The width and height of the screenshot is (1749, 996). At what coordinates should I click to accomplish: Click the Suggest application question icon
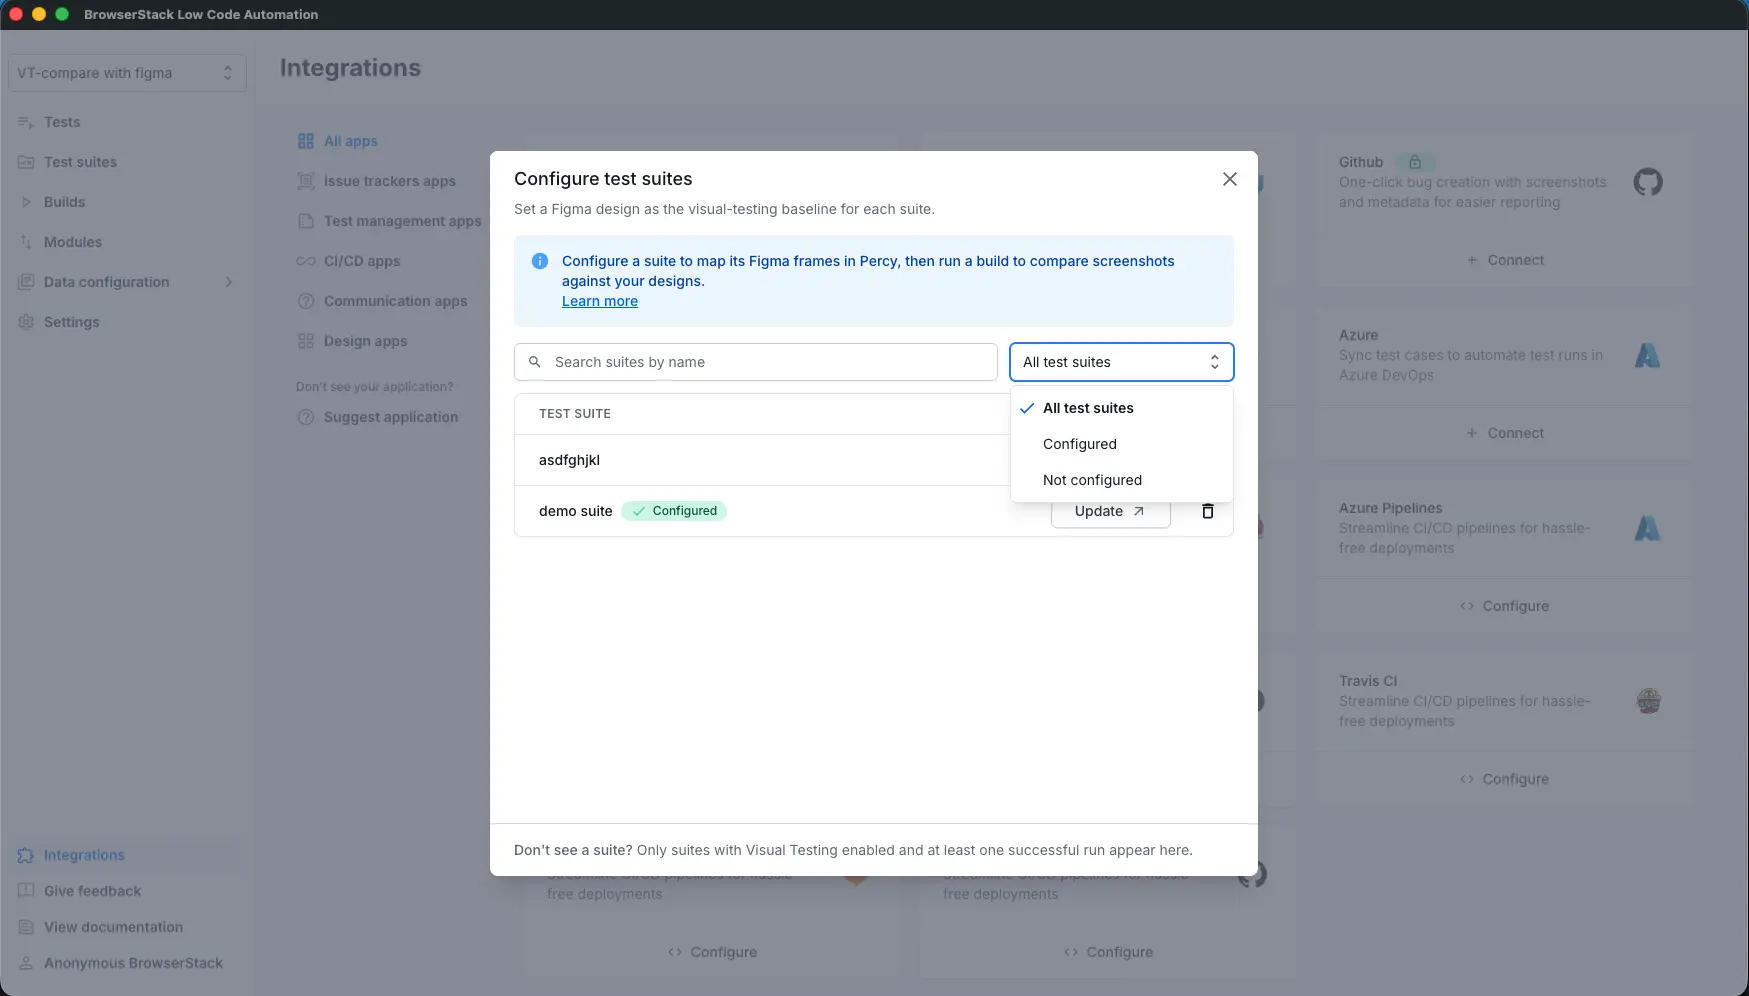coord(306,417)
